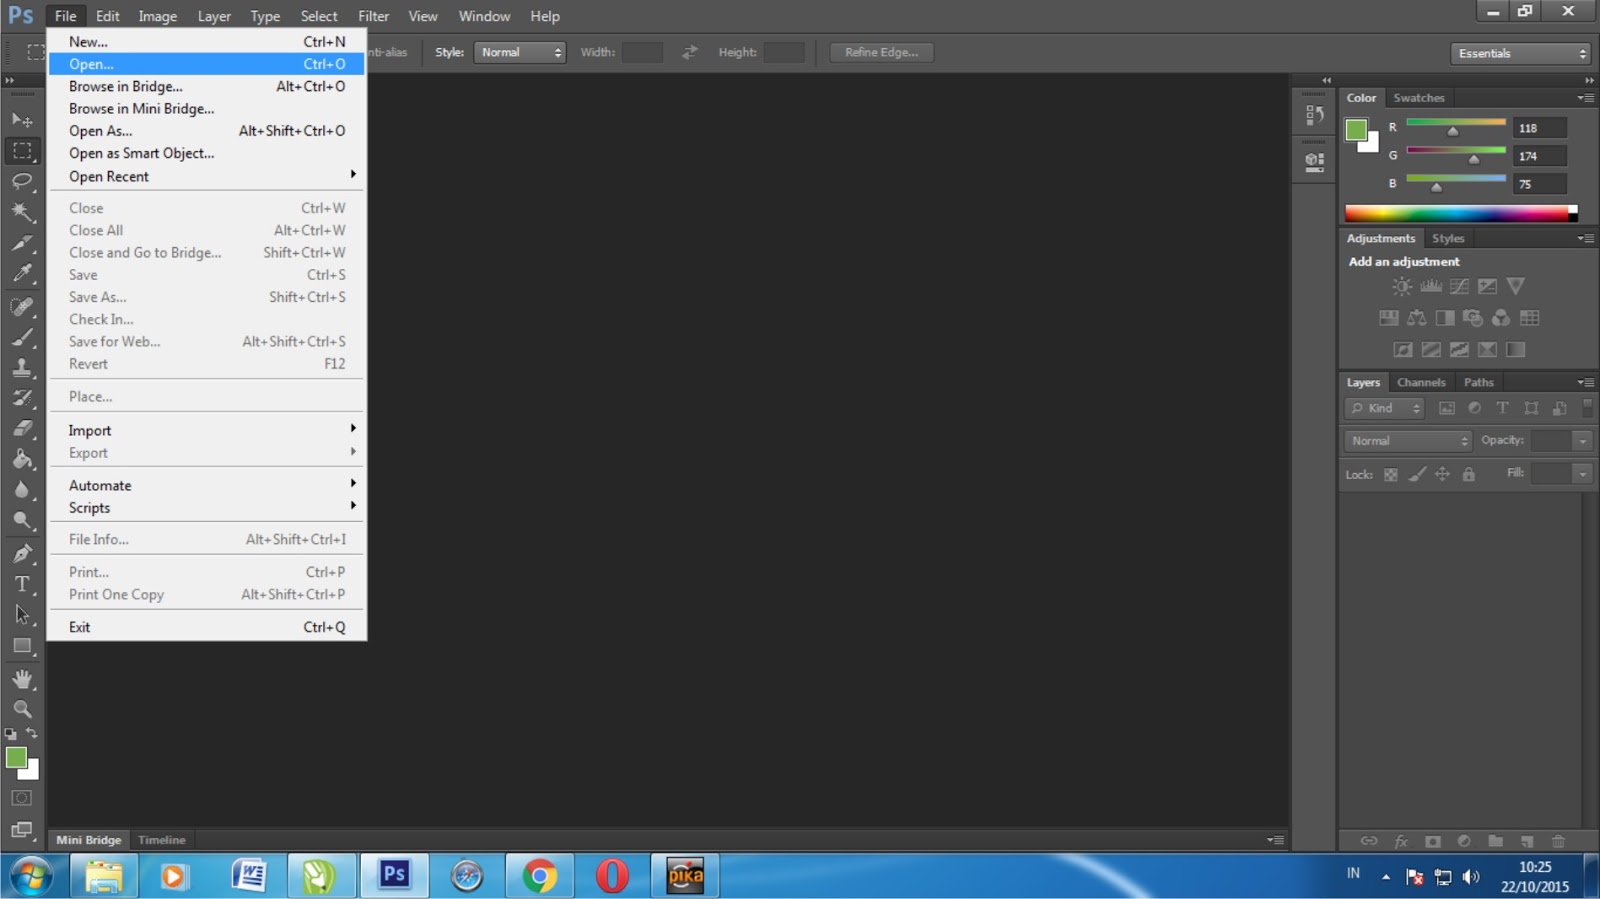This screenshot has width=1600, height=899.
Task: Swap foreground and background colors
Action: pos(32,733)
